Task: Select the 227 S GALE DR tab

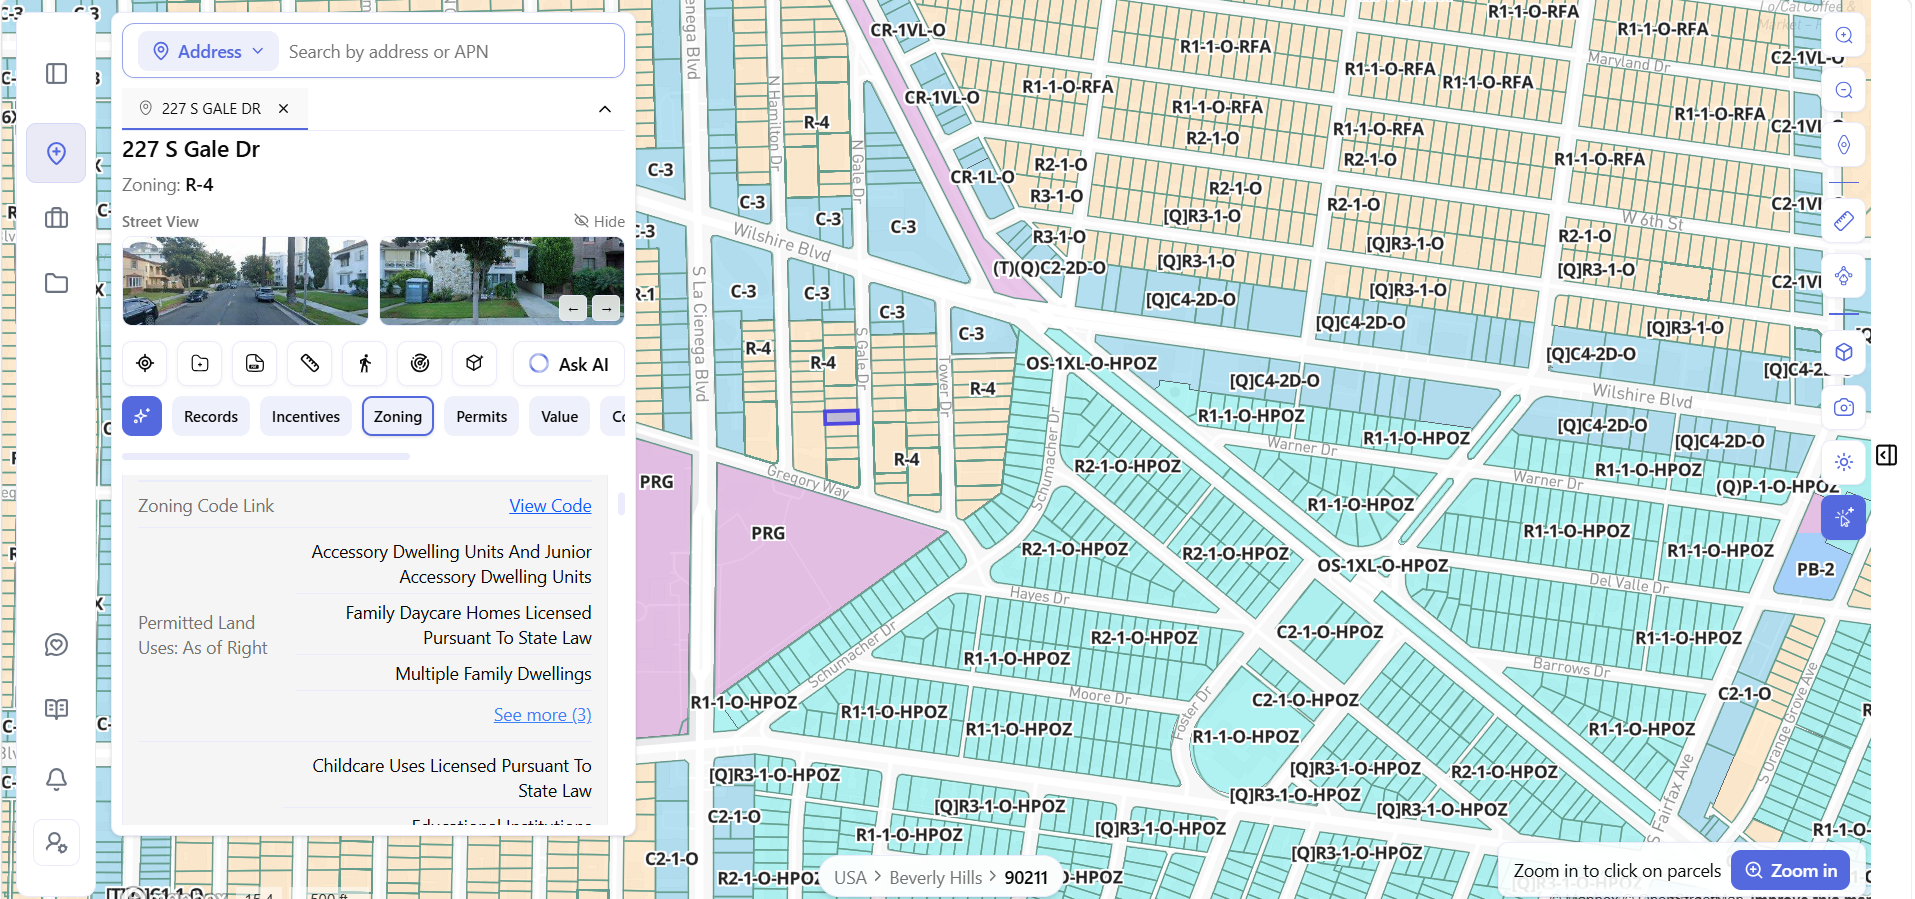Action: point(211,108)
